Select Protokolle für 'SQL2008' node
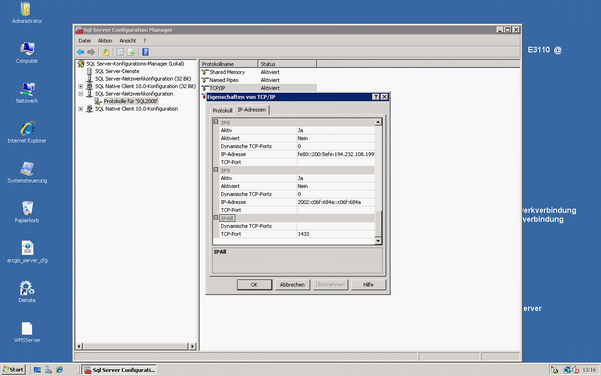The height and width of the screenshot is (376, 601). [x=131, y=101]
